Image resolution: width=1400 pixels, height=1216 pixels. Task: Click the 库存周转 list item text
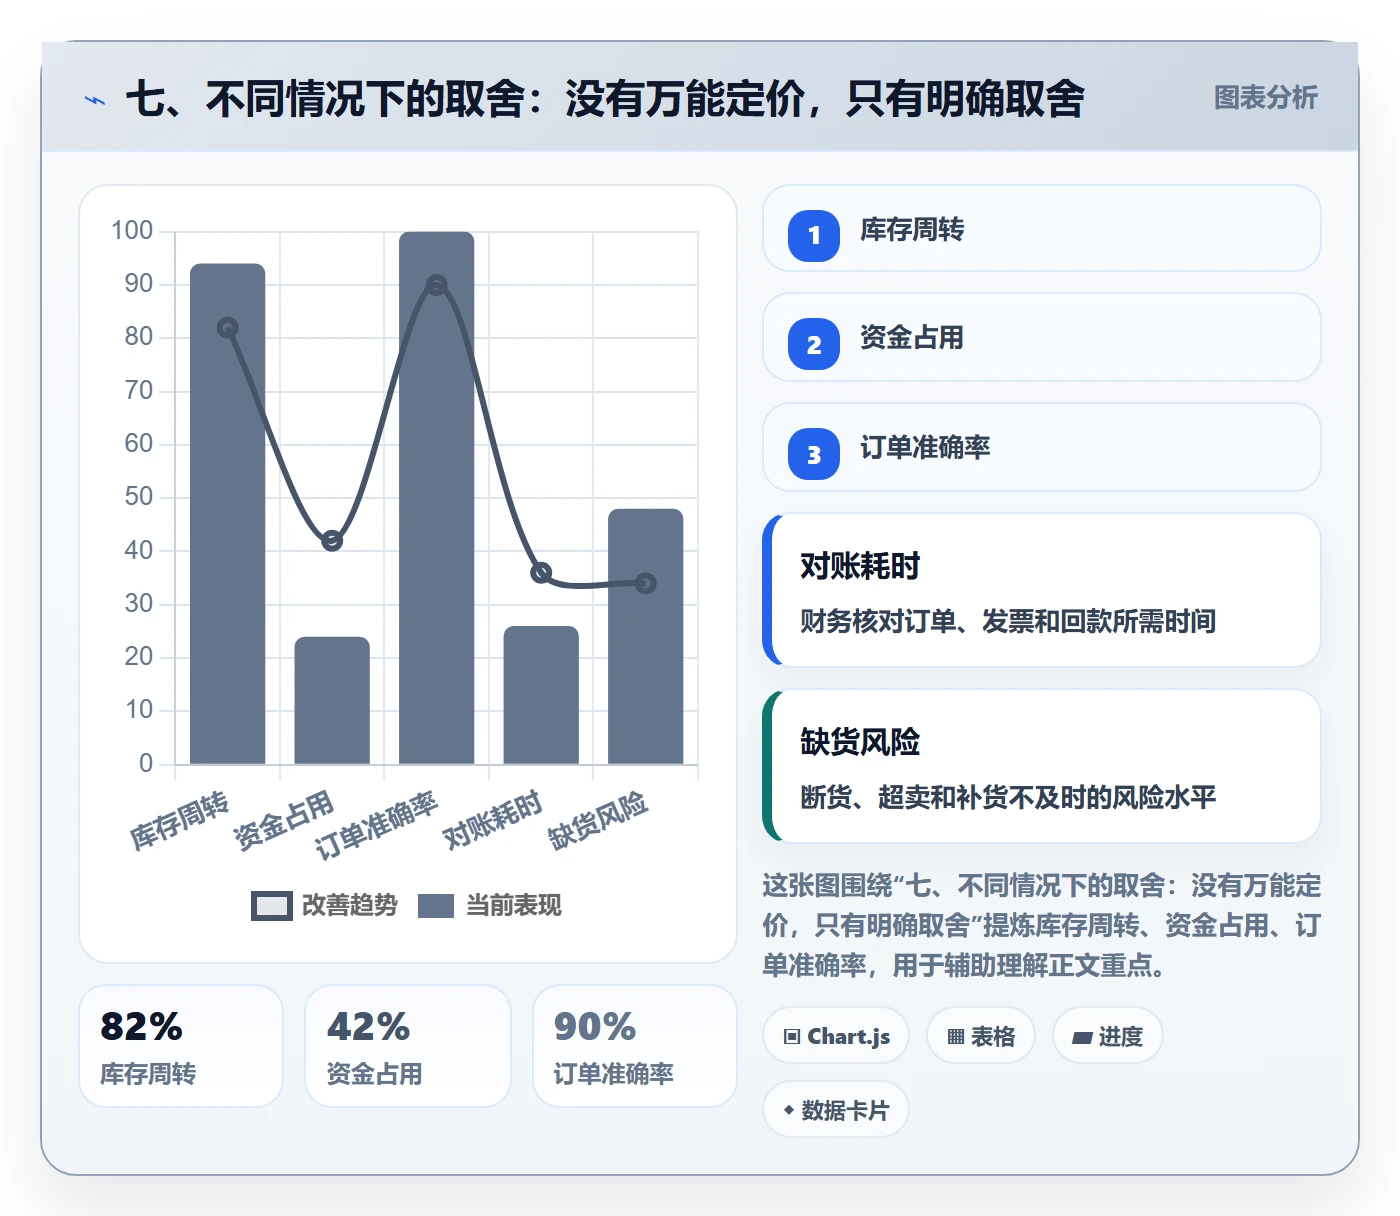[912, 230]
